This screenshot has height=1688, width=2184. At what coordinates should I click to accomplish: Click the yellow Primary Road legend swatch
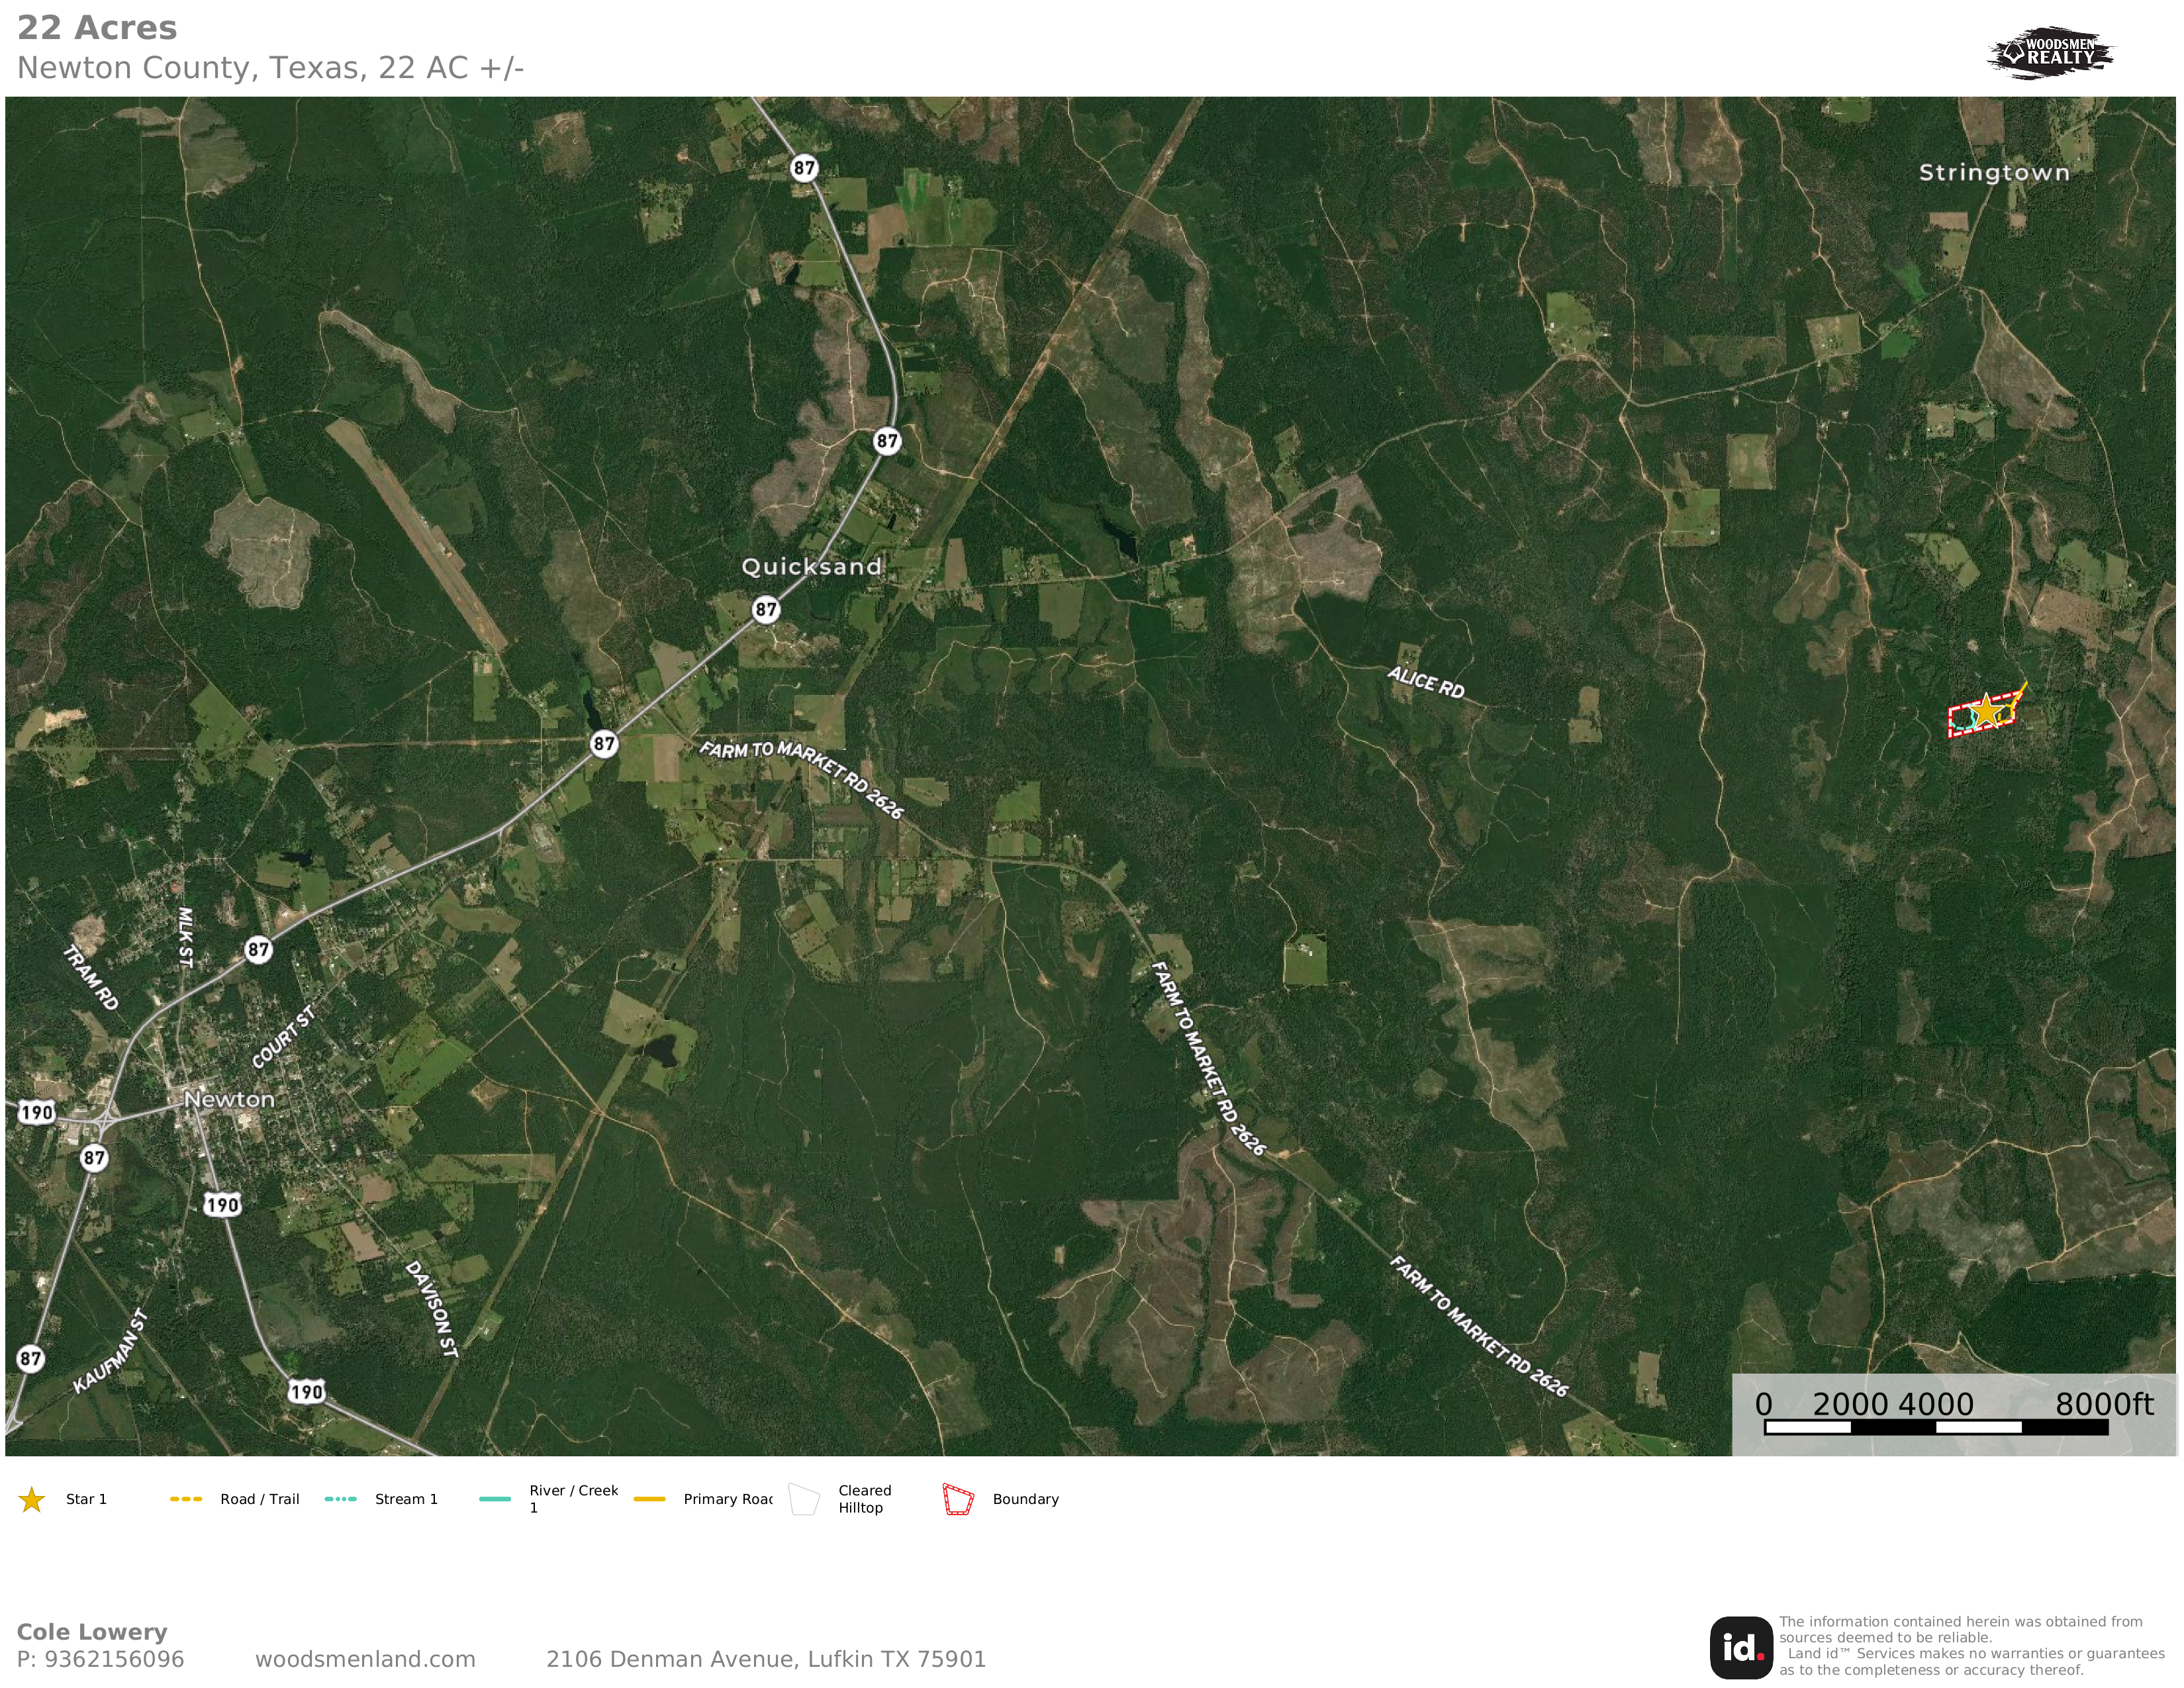[649, 1499]
